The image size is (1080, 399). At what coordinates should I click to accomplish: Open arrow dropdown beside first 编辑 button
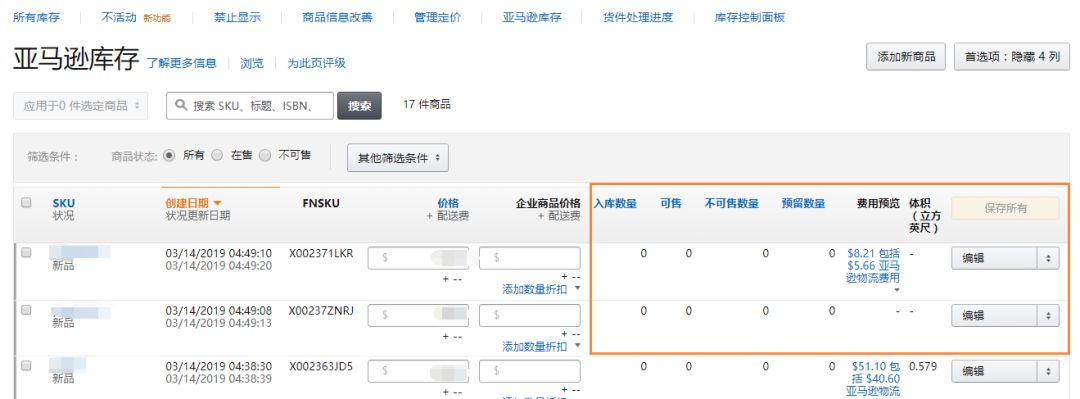(1048, 258)
